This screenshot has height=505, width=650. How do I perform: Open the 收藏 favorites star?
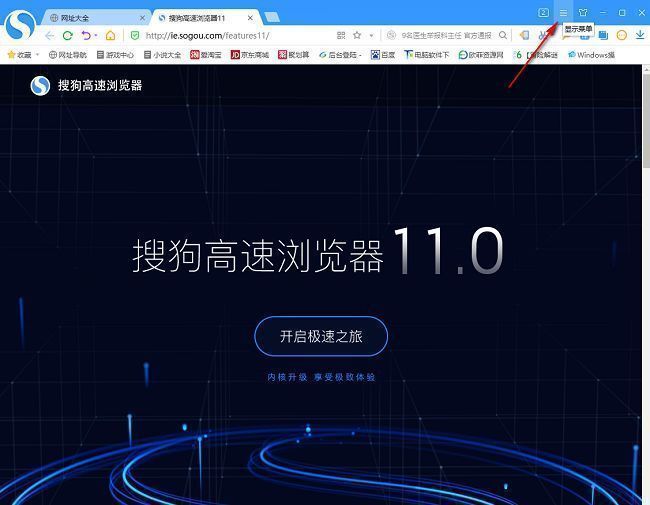tap(19, 55)
